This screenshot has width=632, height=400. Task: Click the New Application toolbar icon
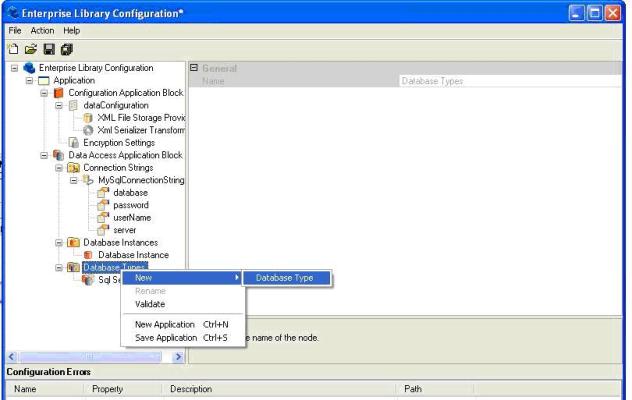click(13, 49)
